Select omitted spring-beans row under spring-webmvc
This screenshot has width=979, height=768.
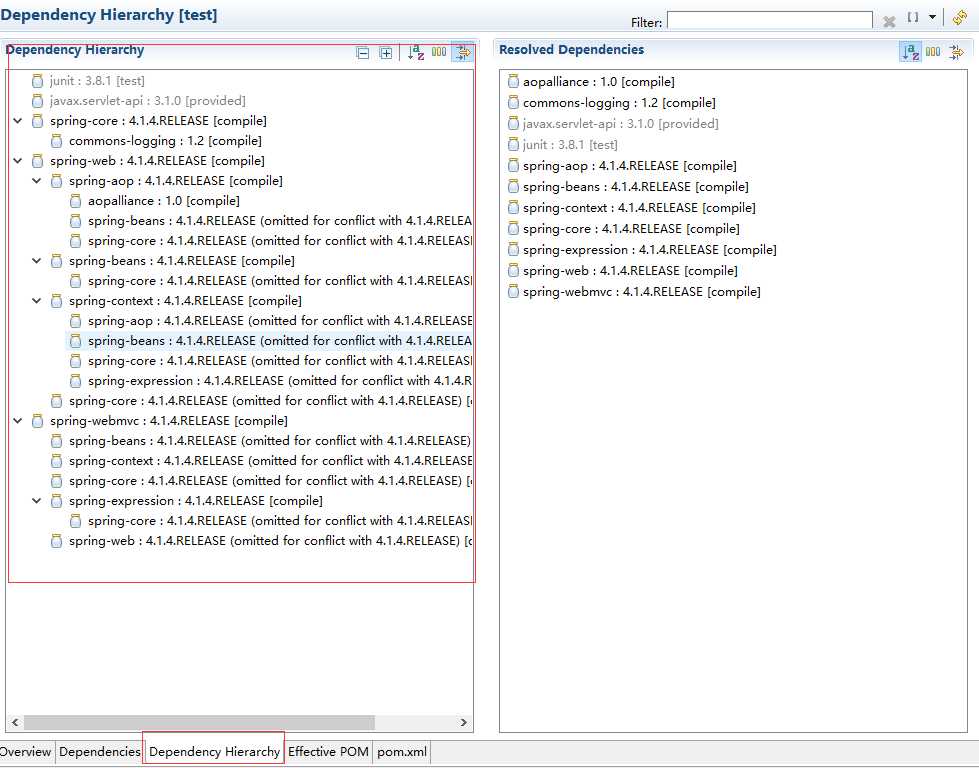click(x=270, y=440)
